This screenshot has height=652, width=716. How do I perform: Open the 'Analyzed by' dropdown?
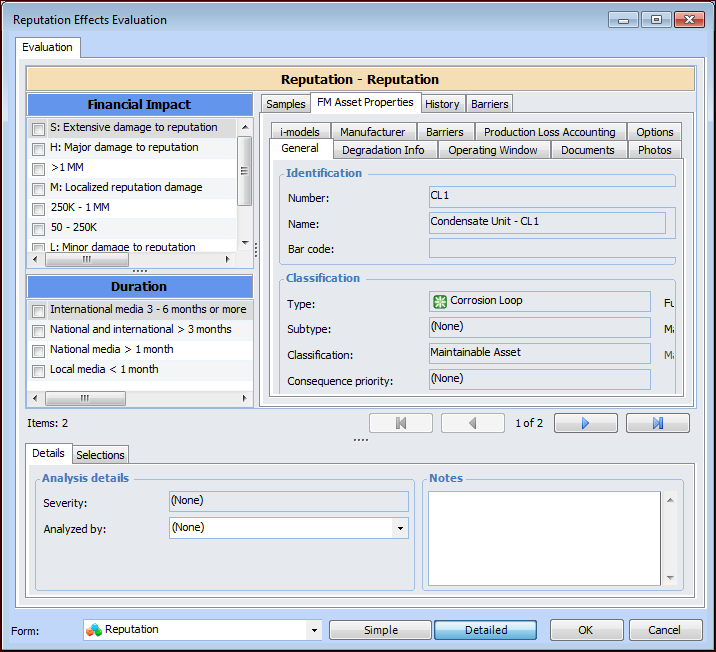(x=400, y=527)
